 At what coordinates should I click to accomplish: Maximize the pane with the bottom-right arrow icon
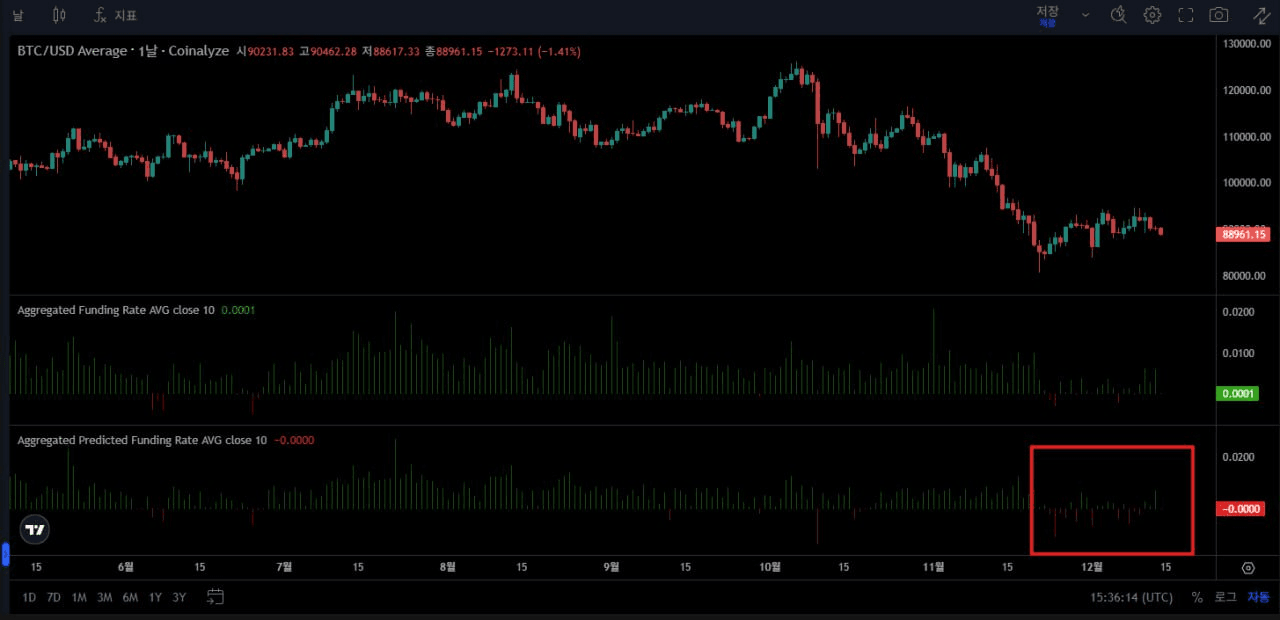click(x=1247, y=567)
